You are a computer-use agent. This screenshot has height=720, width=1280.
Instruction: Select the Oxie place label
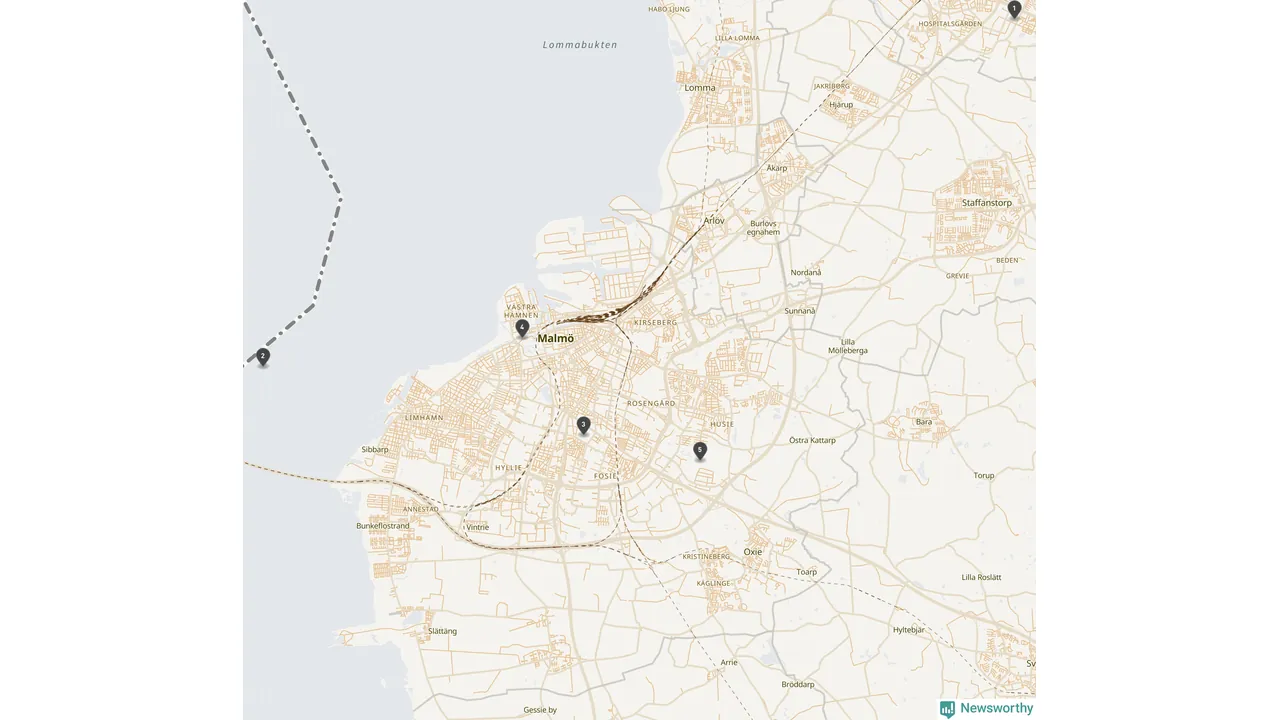pyautogui.click(x=753, y=552)
